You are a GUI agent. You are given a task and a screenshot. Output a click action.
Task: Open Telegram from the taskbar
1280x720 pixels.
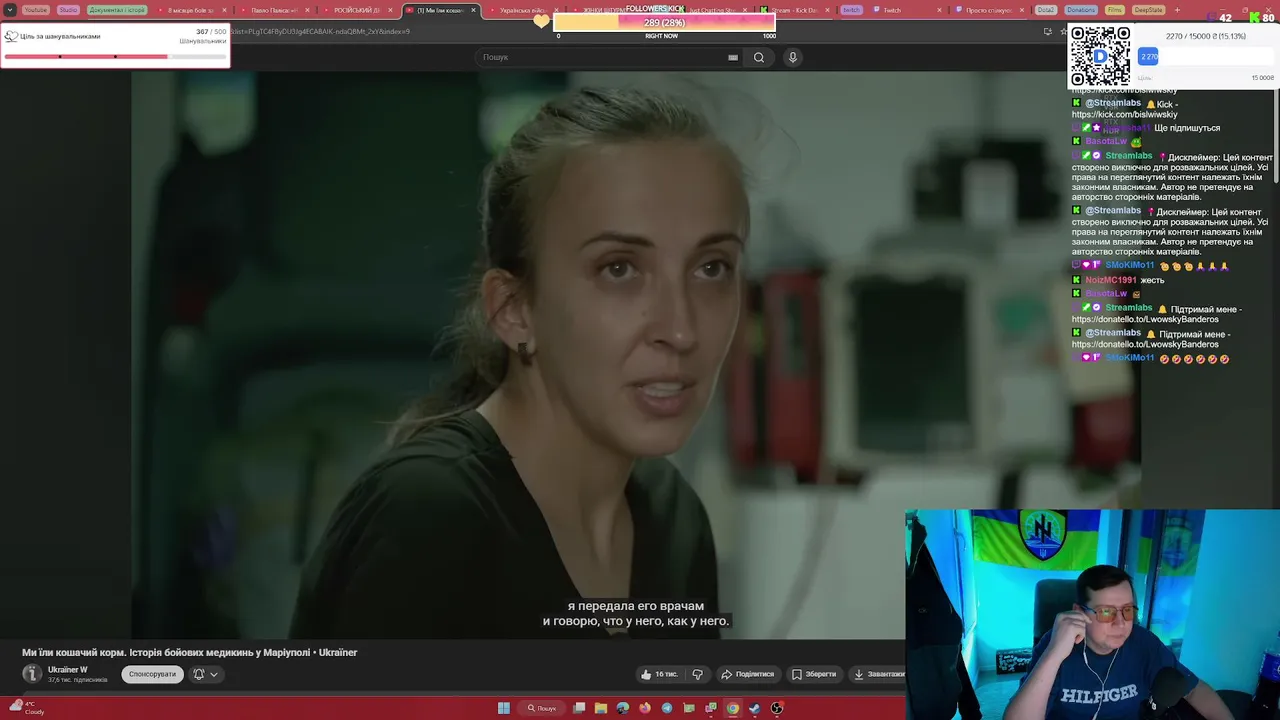click(x=667, y=708)
